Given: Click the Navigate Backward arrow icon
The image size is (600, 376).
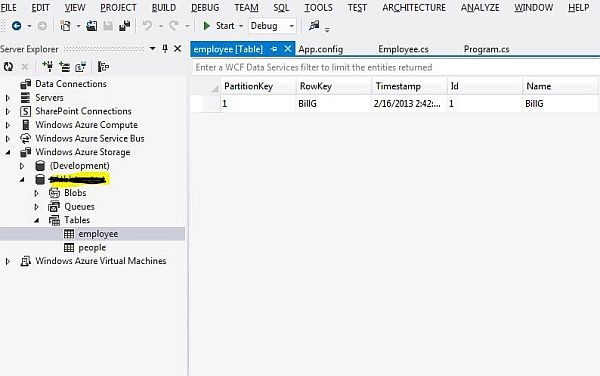Looking at the screenshot, I should click(x=16, y=26).
